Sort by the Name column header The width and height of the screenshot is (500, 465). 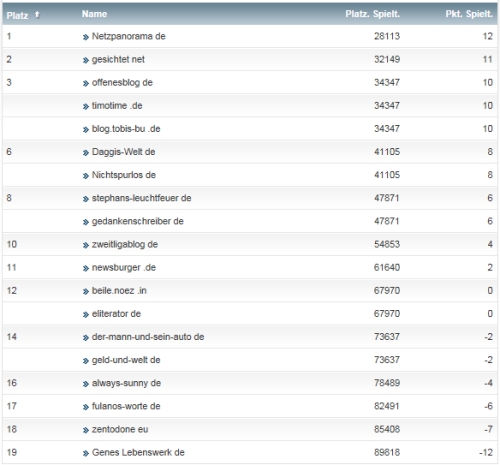click(94, 14)
